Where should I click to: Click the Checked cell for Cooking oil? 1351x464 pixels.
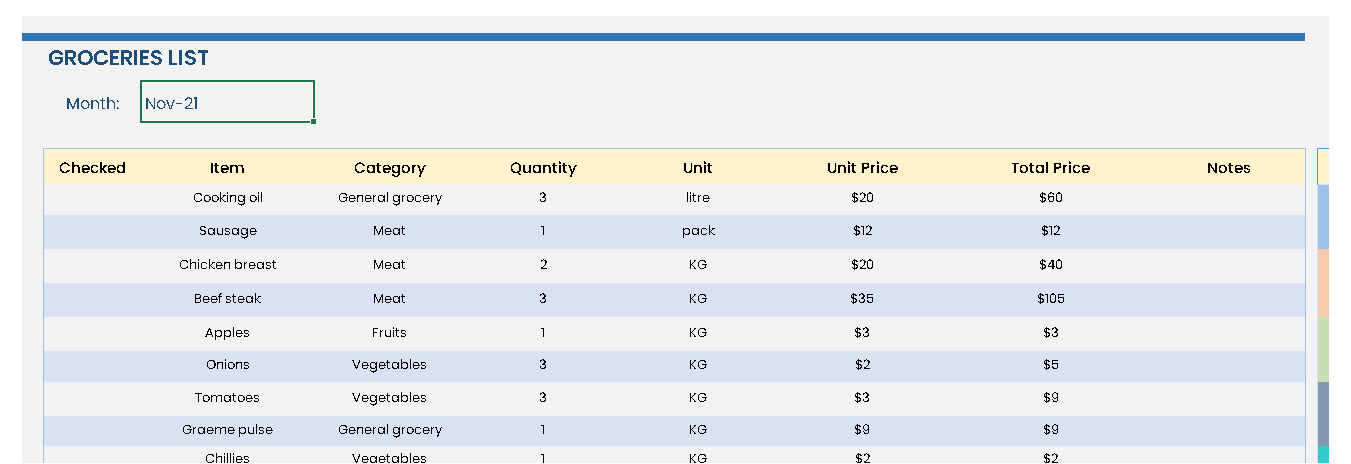click(92, 198)
